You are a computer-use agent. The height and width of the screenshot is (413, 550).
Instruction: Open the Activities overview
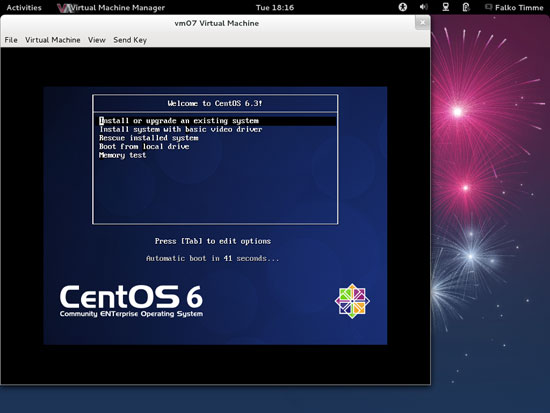(x=24, y=7)
